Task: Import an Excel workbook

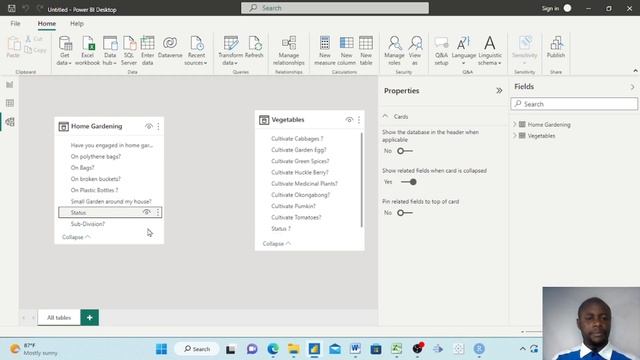Action: (87, 51)
